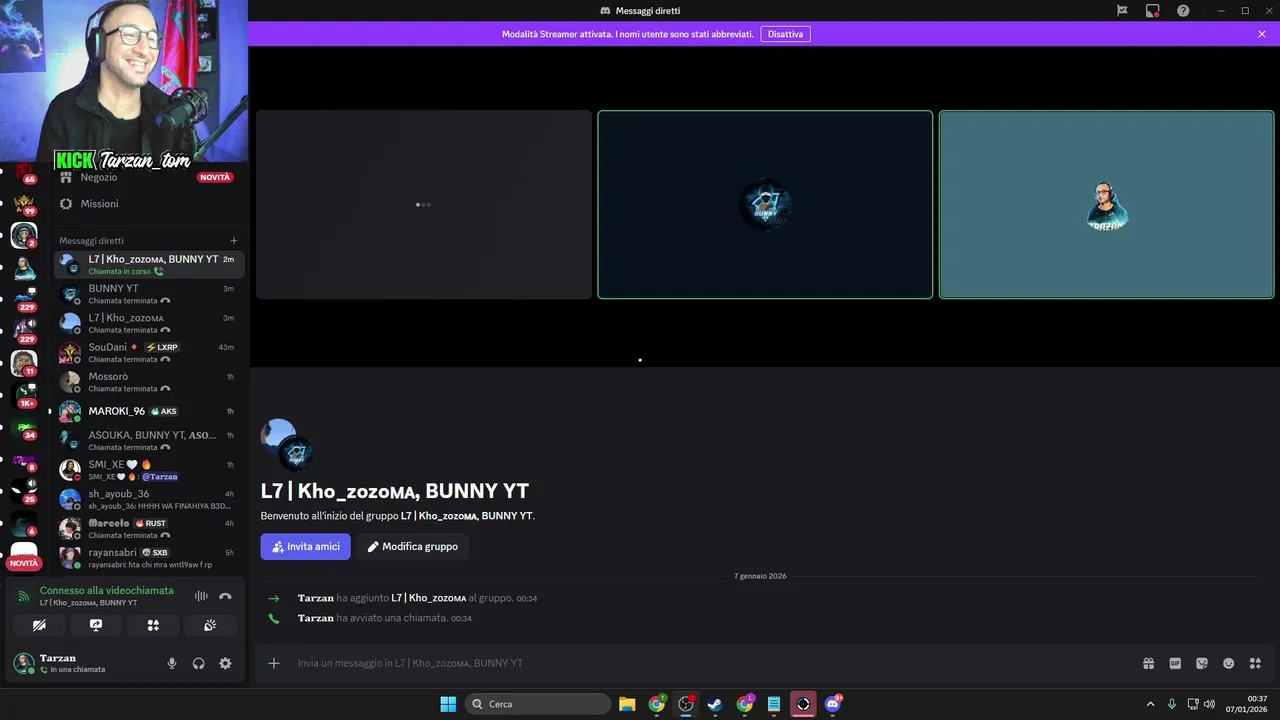Open the inbox icon with red dot

tap(1153, 10)
